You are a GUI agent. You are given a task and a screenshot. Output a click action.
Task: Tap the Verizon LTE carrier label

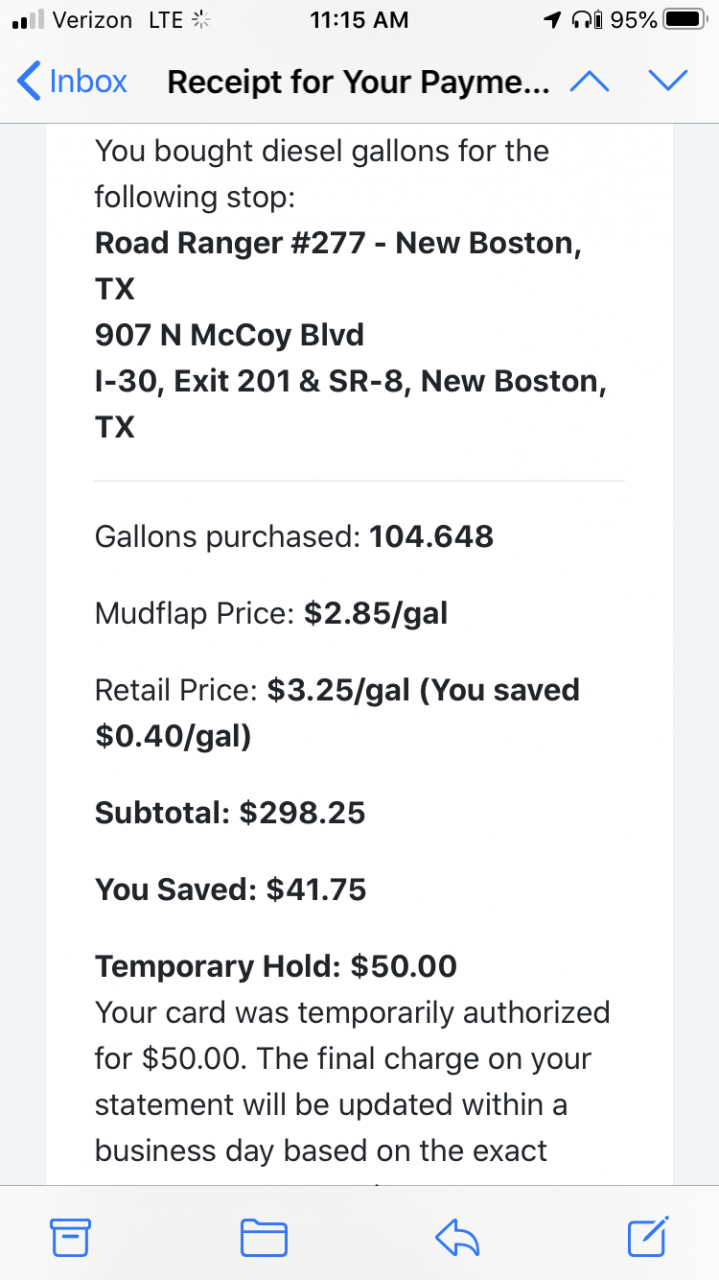(x=117, y=20)
